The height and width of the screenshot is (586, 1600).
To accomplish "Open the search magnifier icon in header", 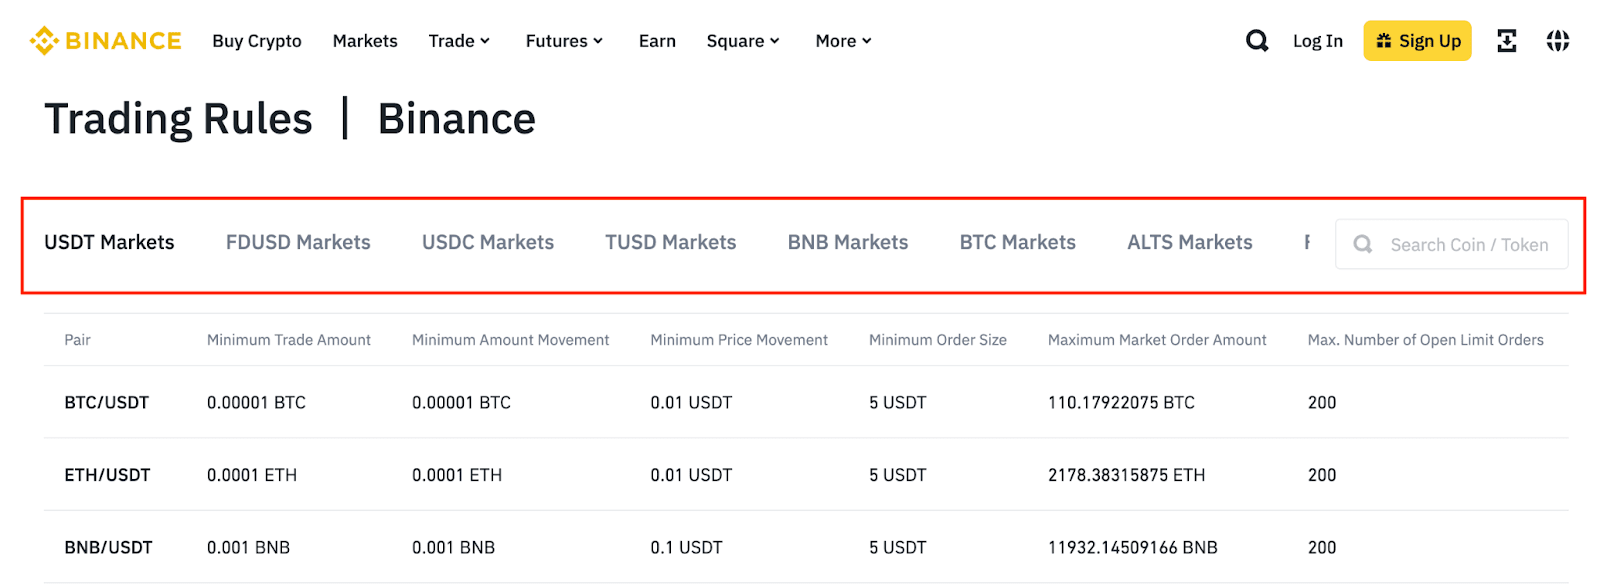I will tap(1257, 41).
